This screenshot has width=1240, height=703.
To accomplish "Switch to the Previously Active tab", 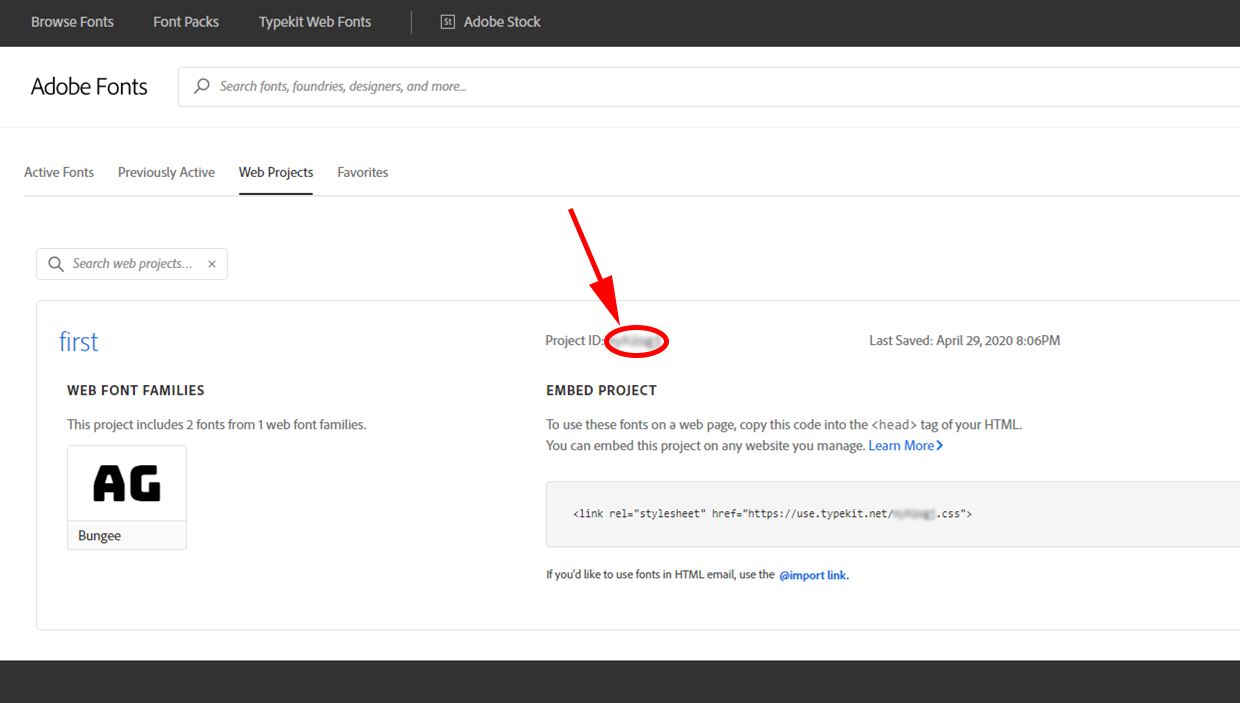I will [166, 172].
